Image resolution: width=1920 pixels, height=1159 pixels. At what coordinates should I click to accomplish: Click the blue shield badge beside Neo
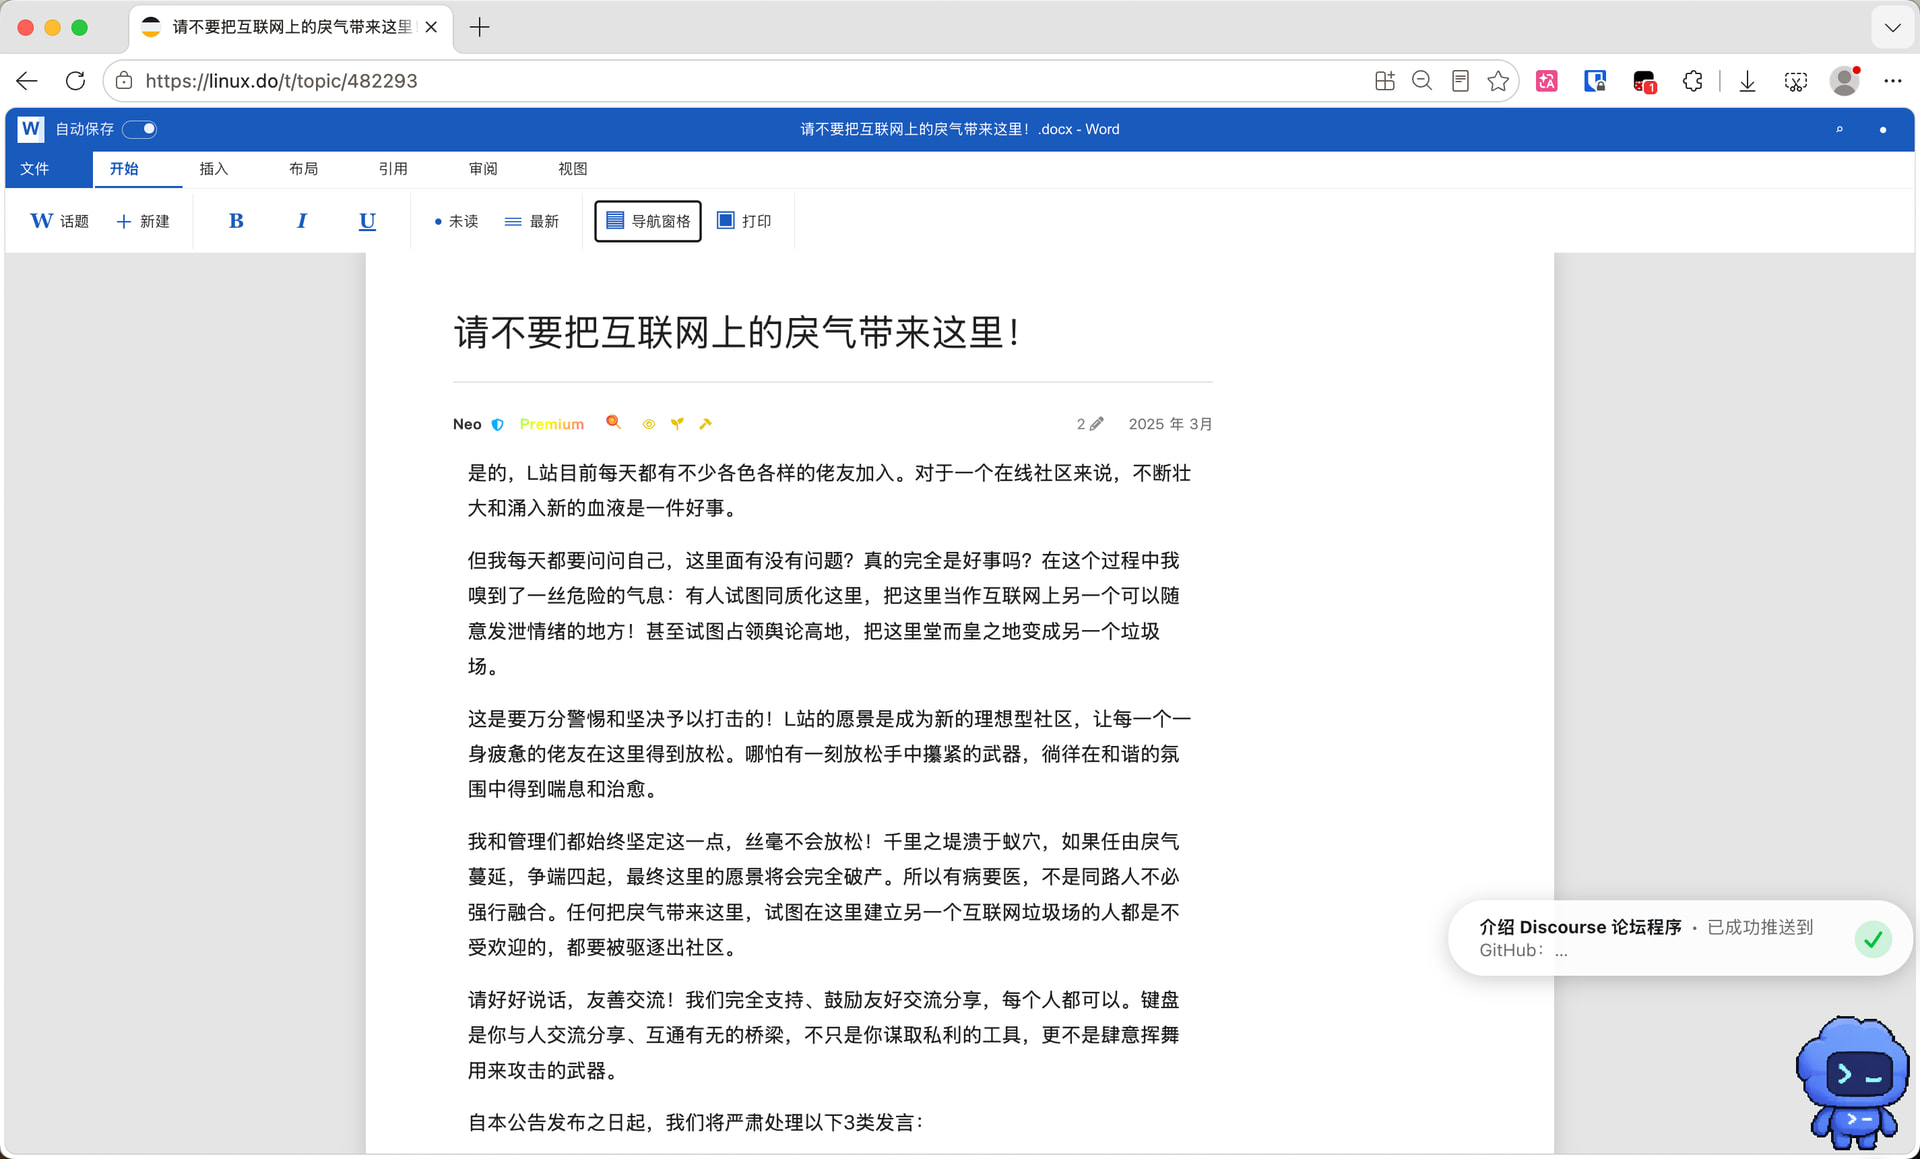[498, 424]
